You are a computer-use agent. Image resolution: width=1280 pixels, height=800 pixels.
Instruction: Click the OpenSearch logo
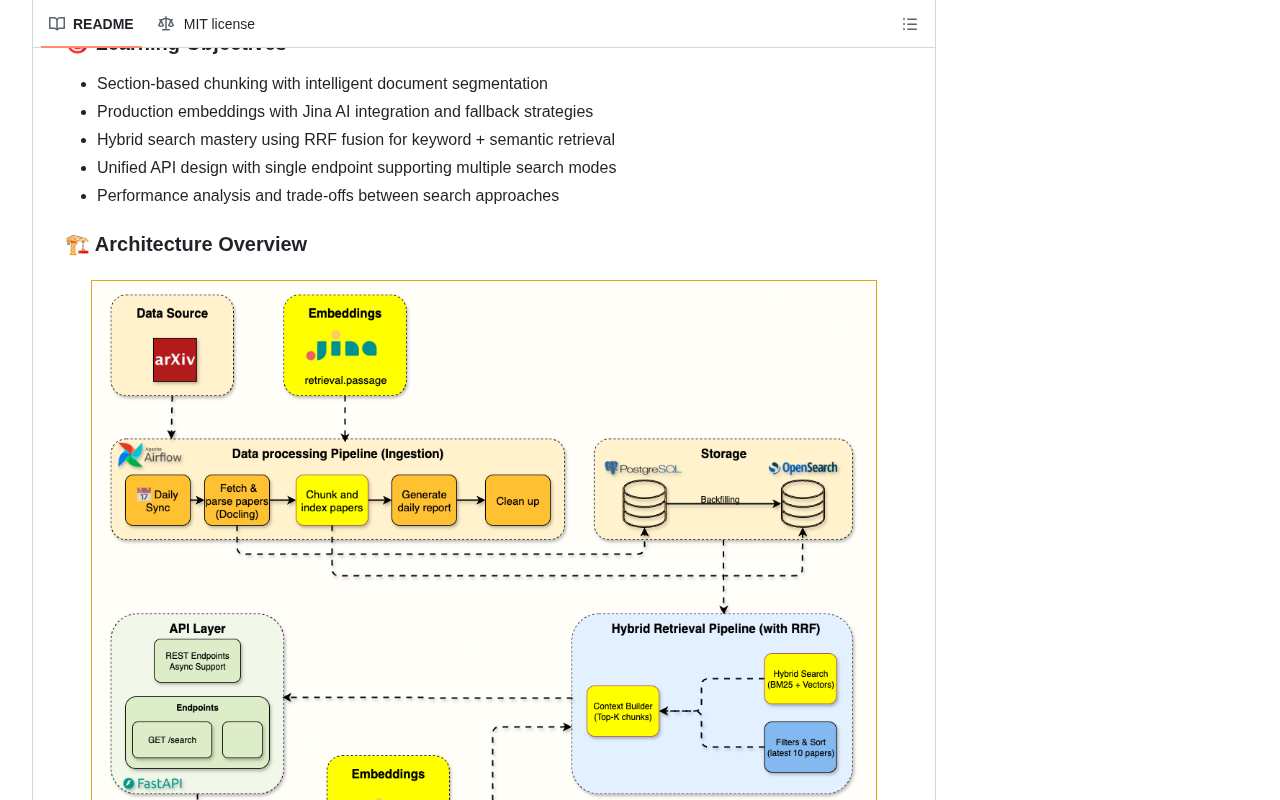coord(803,468)
